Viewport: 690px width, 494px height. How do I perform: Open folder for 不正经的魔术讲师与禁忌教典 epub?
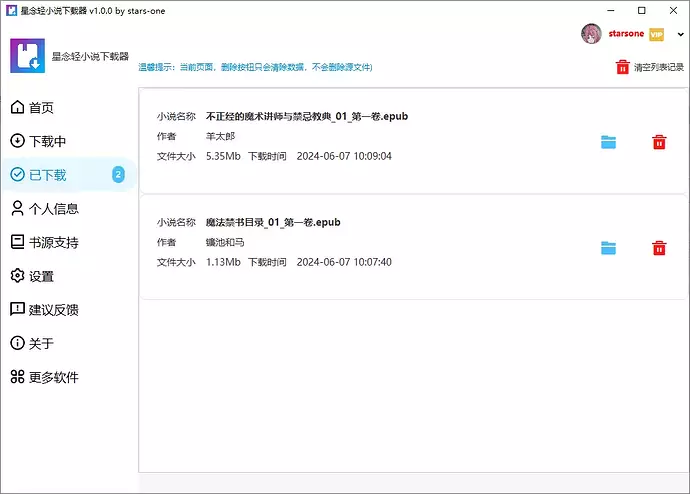pyautogui.click(x=608, y=142)
